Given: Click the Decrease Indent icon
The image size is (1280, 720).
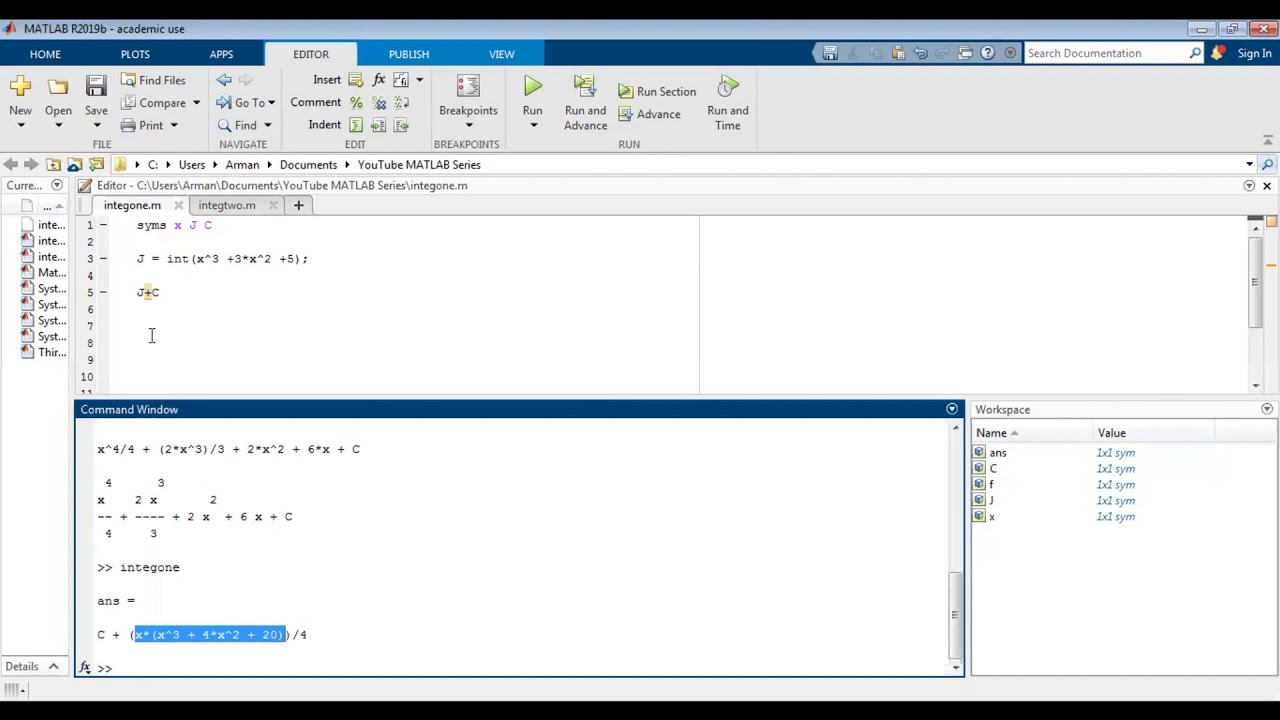Looking at the screenshot, I should point(401,125).
